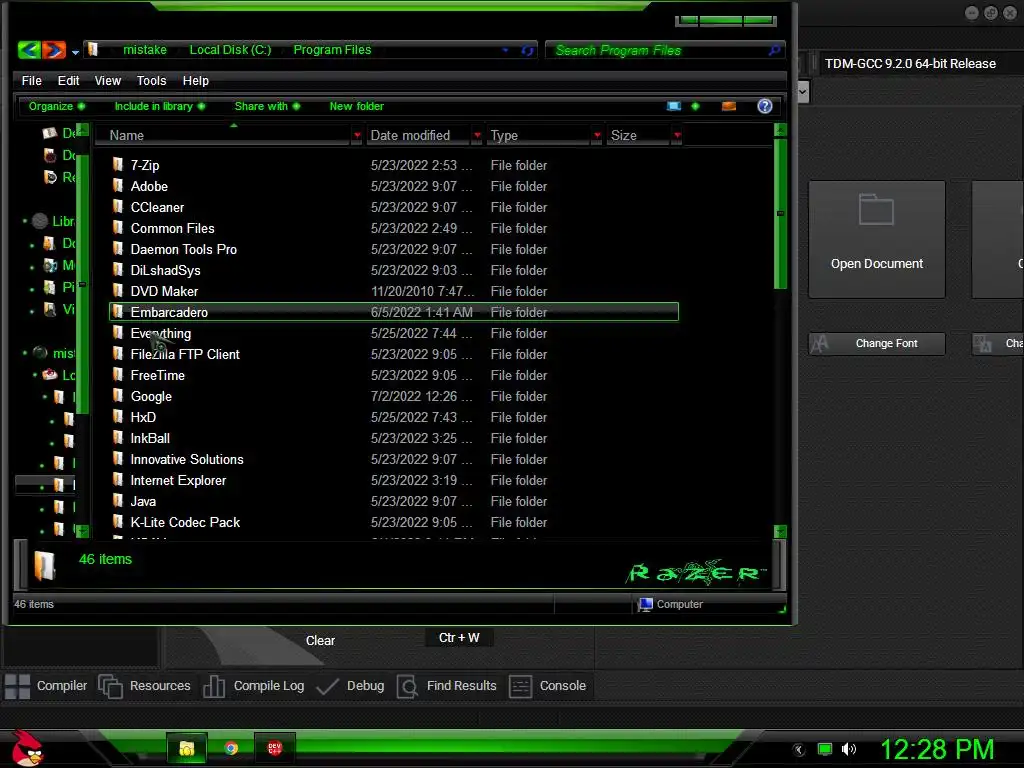Click mistake in the address breadcrumb
1024x768 pixels.
(x=145, y=50)
